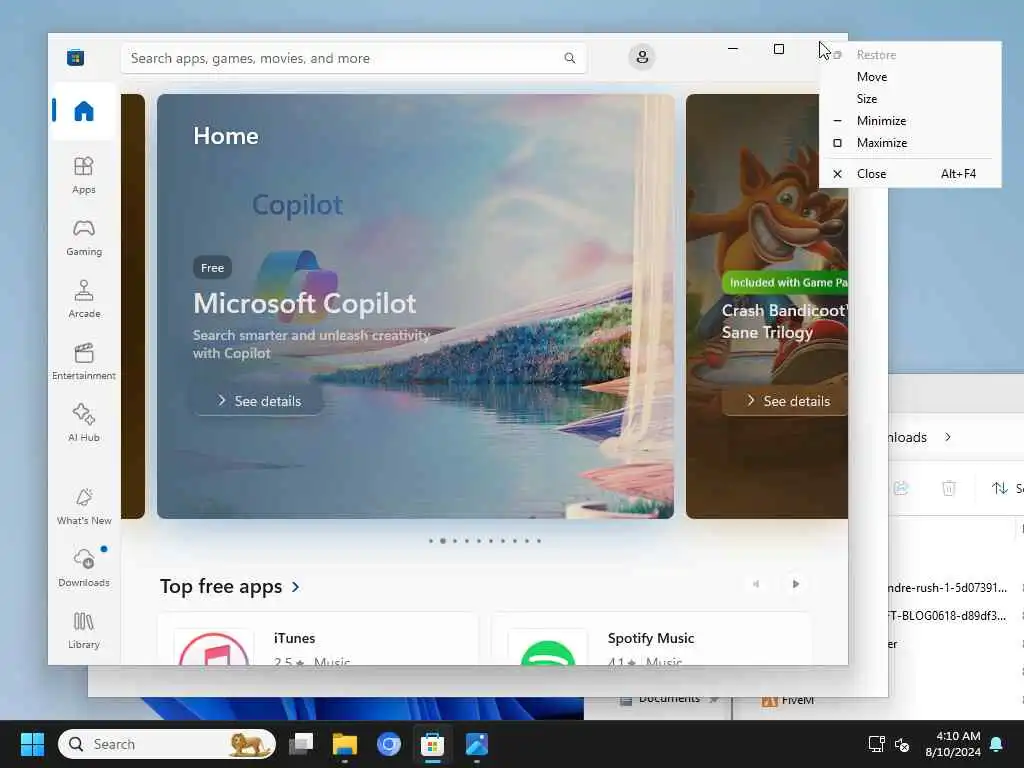
Task: Click the search magnifier icon in Store
Action: pyautogui.click(x=569, y=58)
